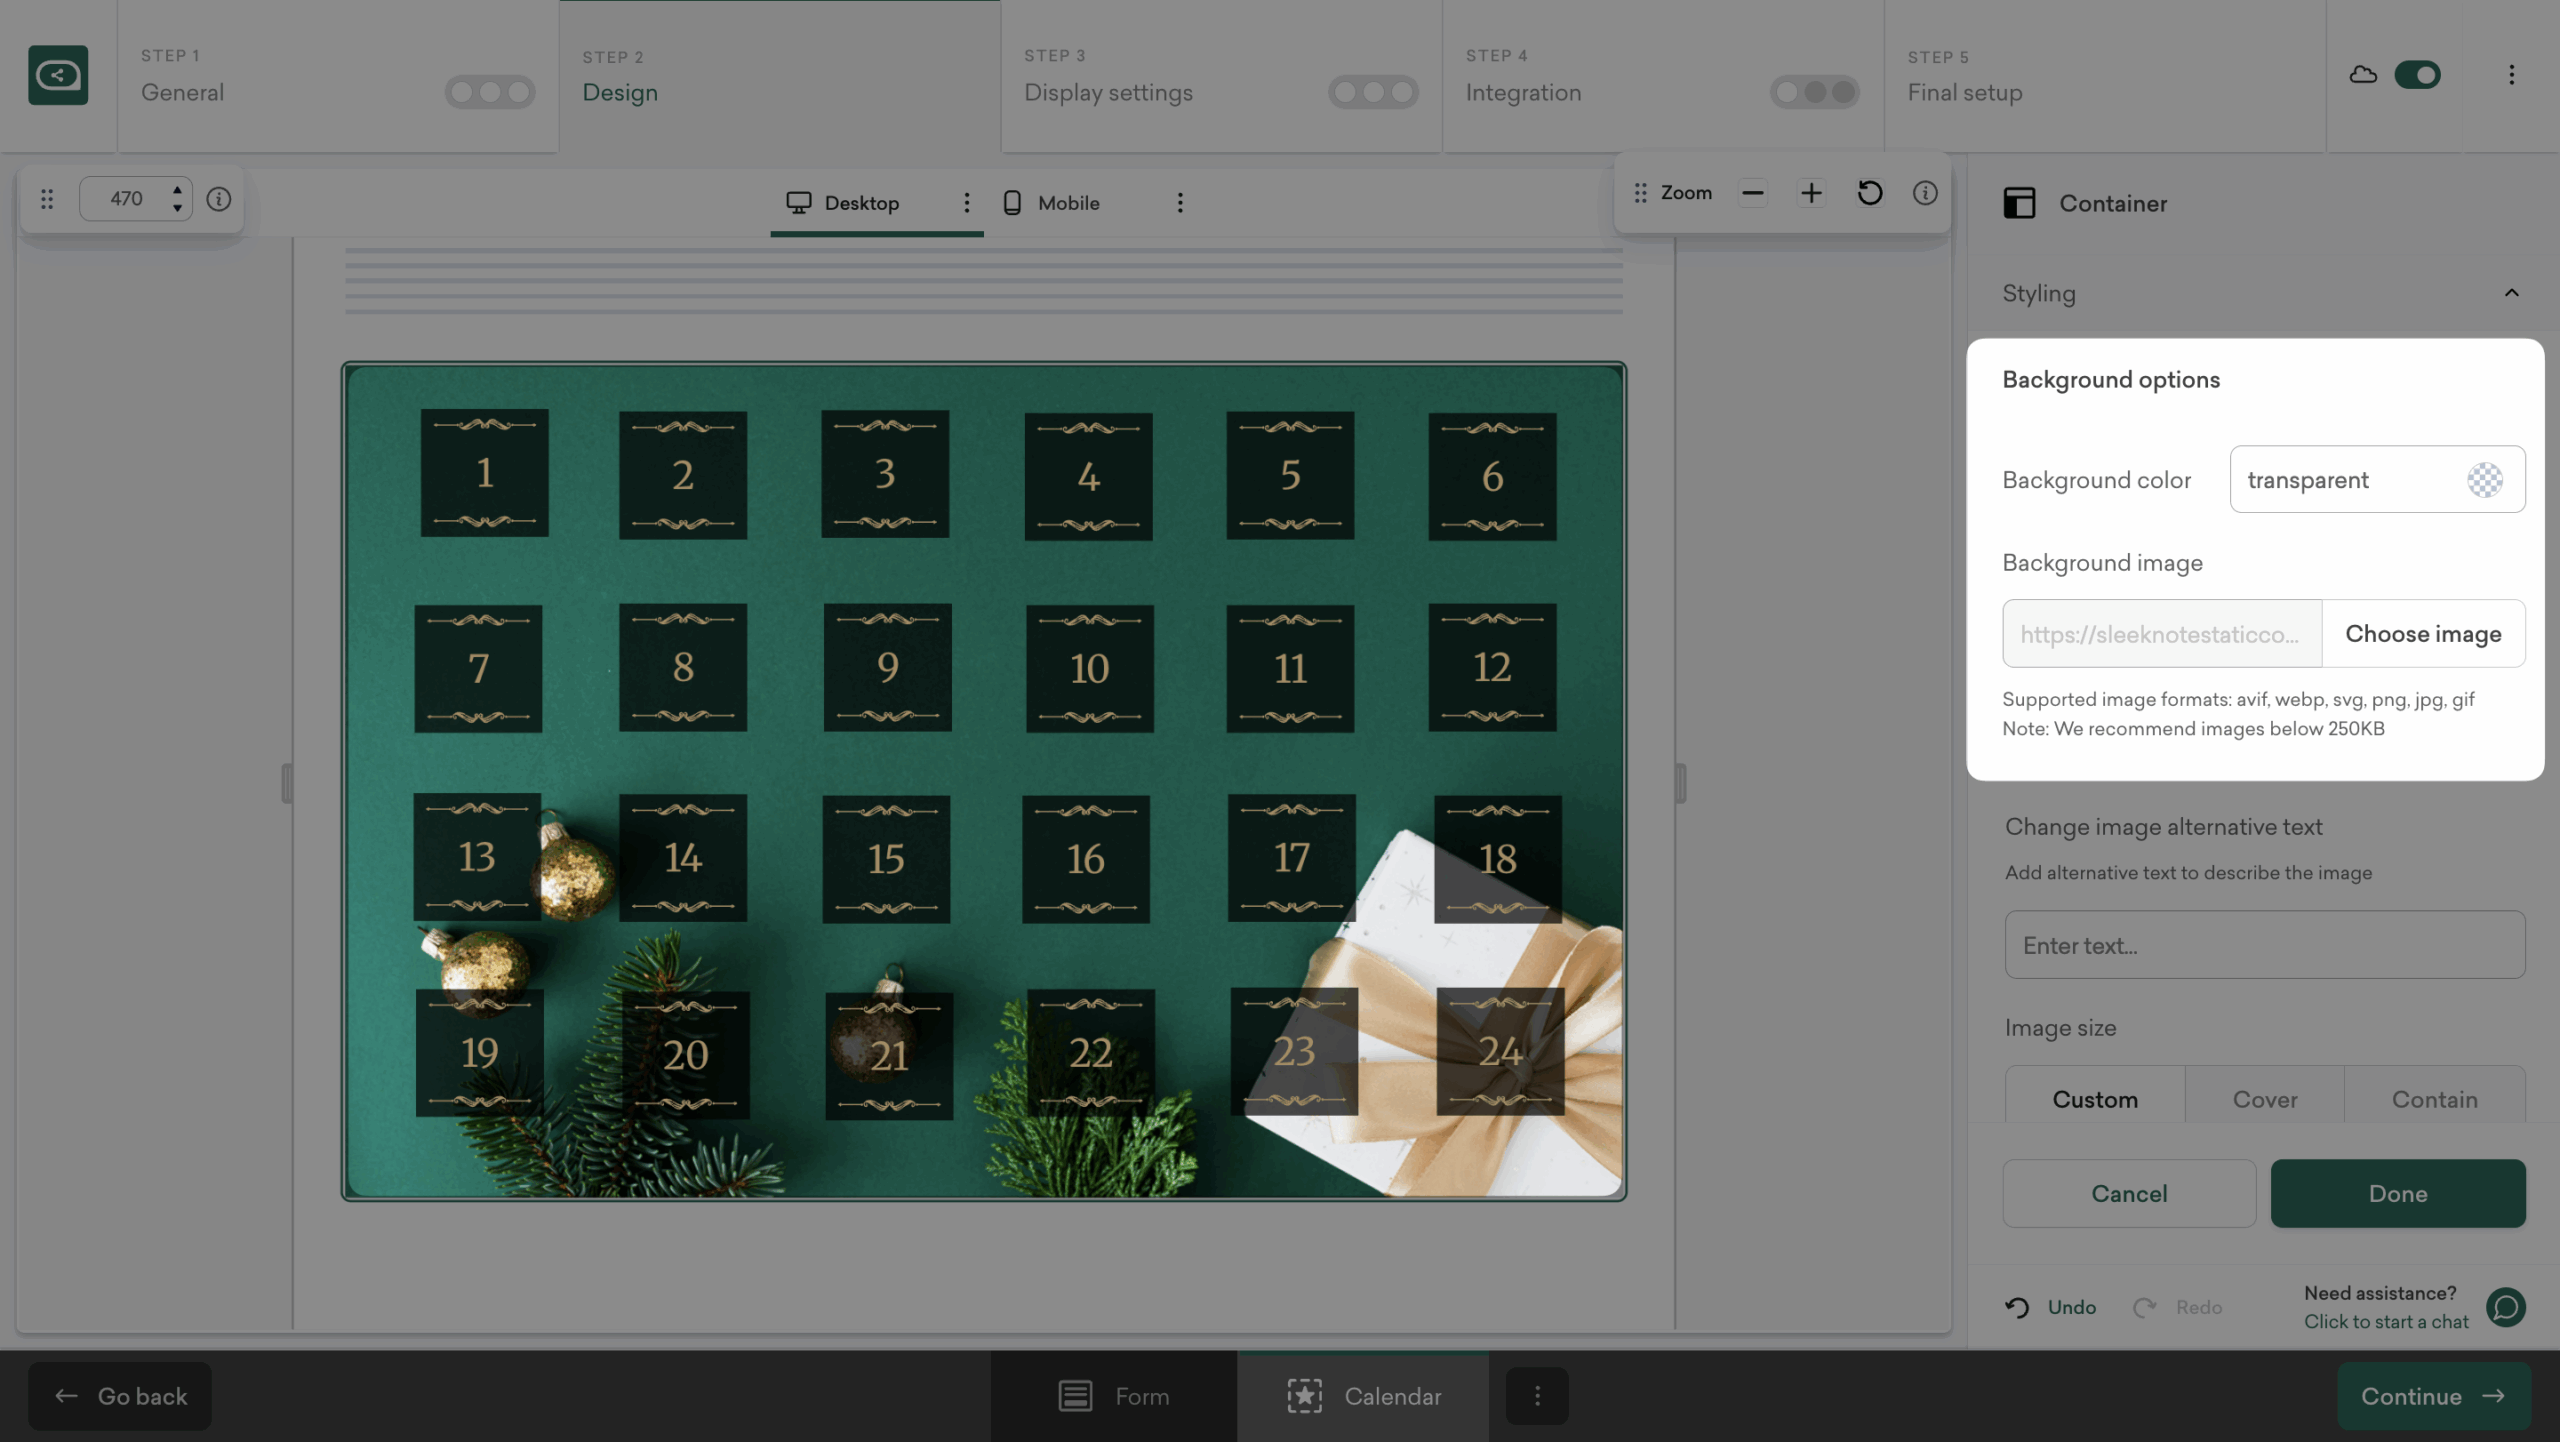This screenshot has width=2560, height=1442.
Task: Click the zoom out minus icon
Action: point(1752,193)
